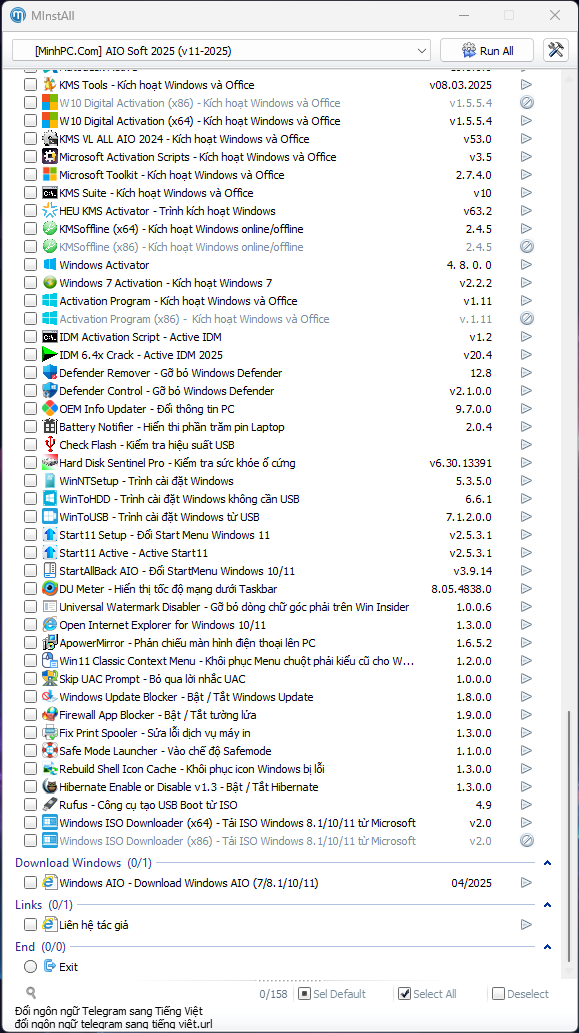
Task: Click the Defender Remover shield icon
Action: point(50,373)
